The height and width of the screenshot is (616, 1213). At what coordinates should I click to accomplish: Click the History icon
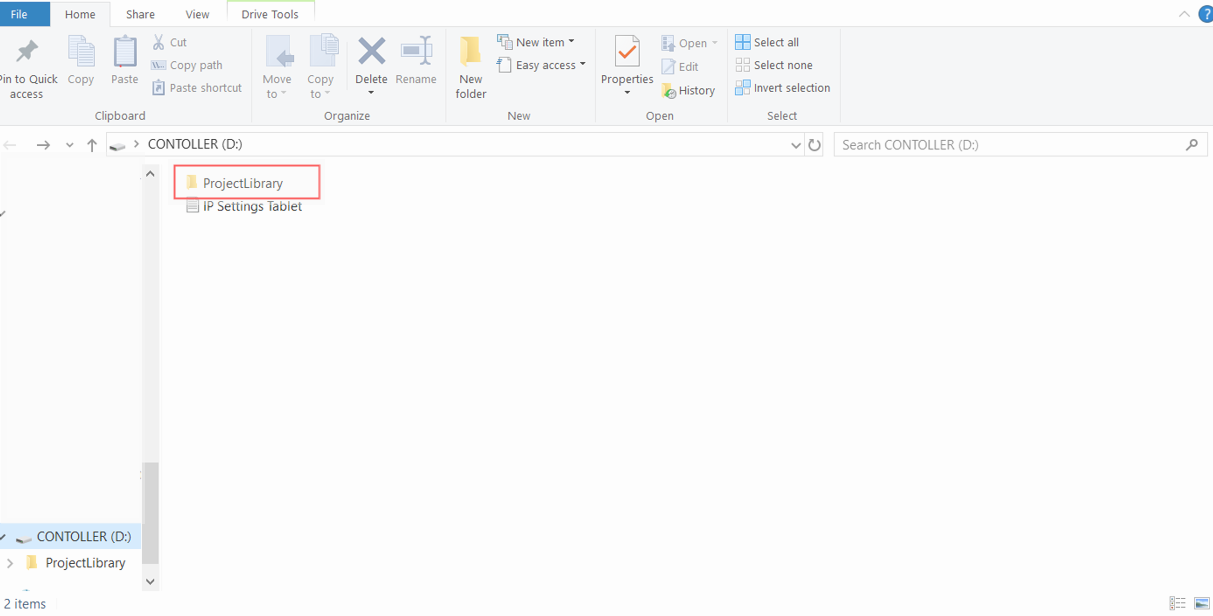(x=669, y=91)
